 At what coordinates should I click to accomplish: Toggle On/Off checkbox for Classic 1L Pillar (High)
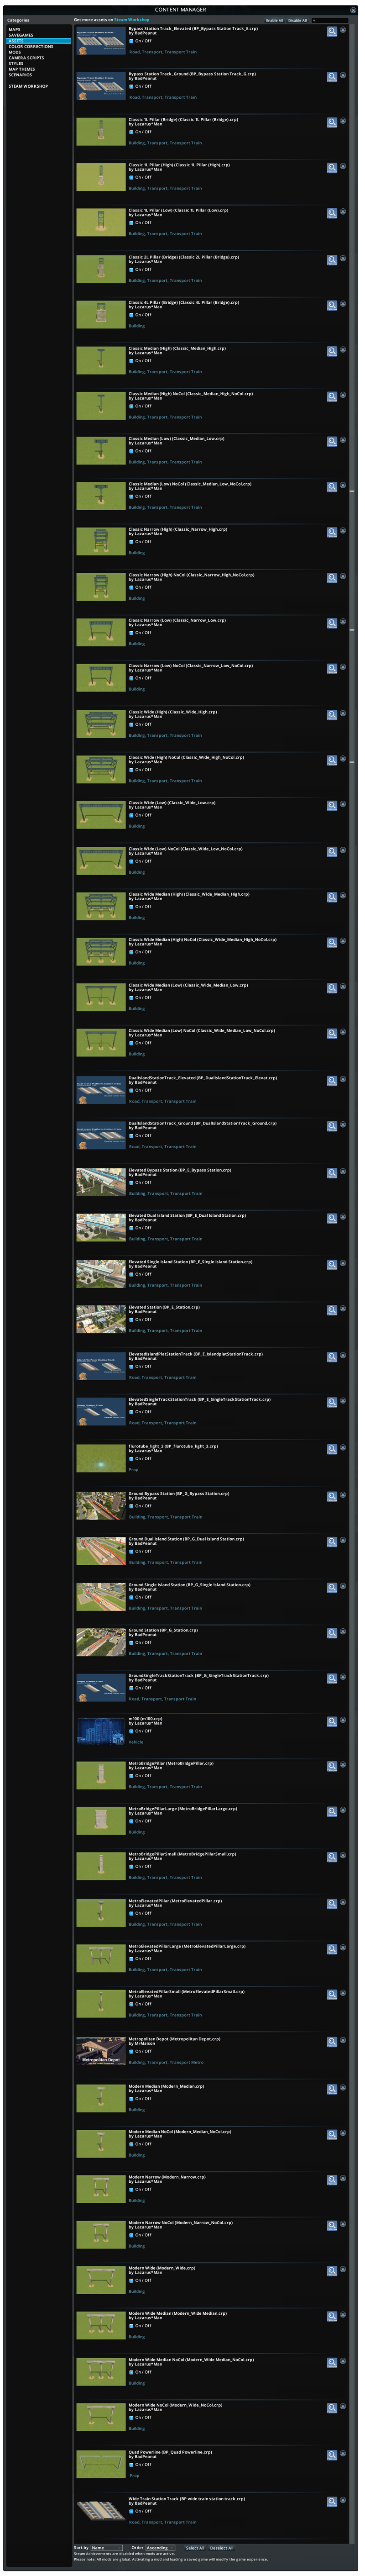131,177
